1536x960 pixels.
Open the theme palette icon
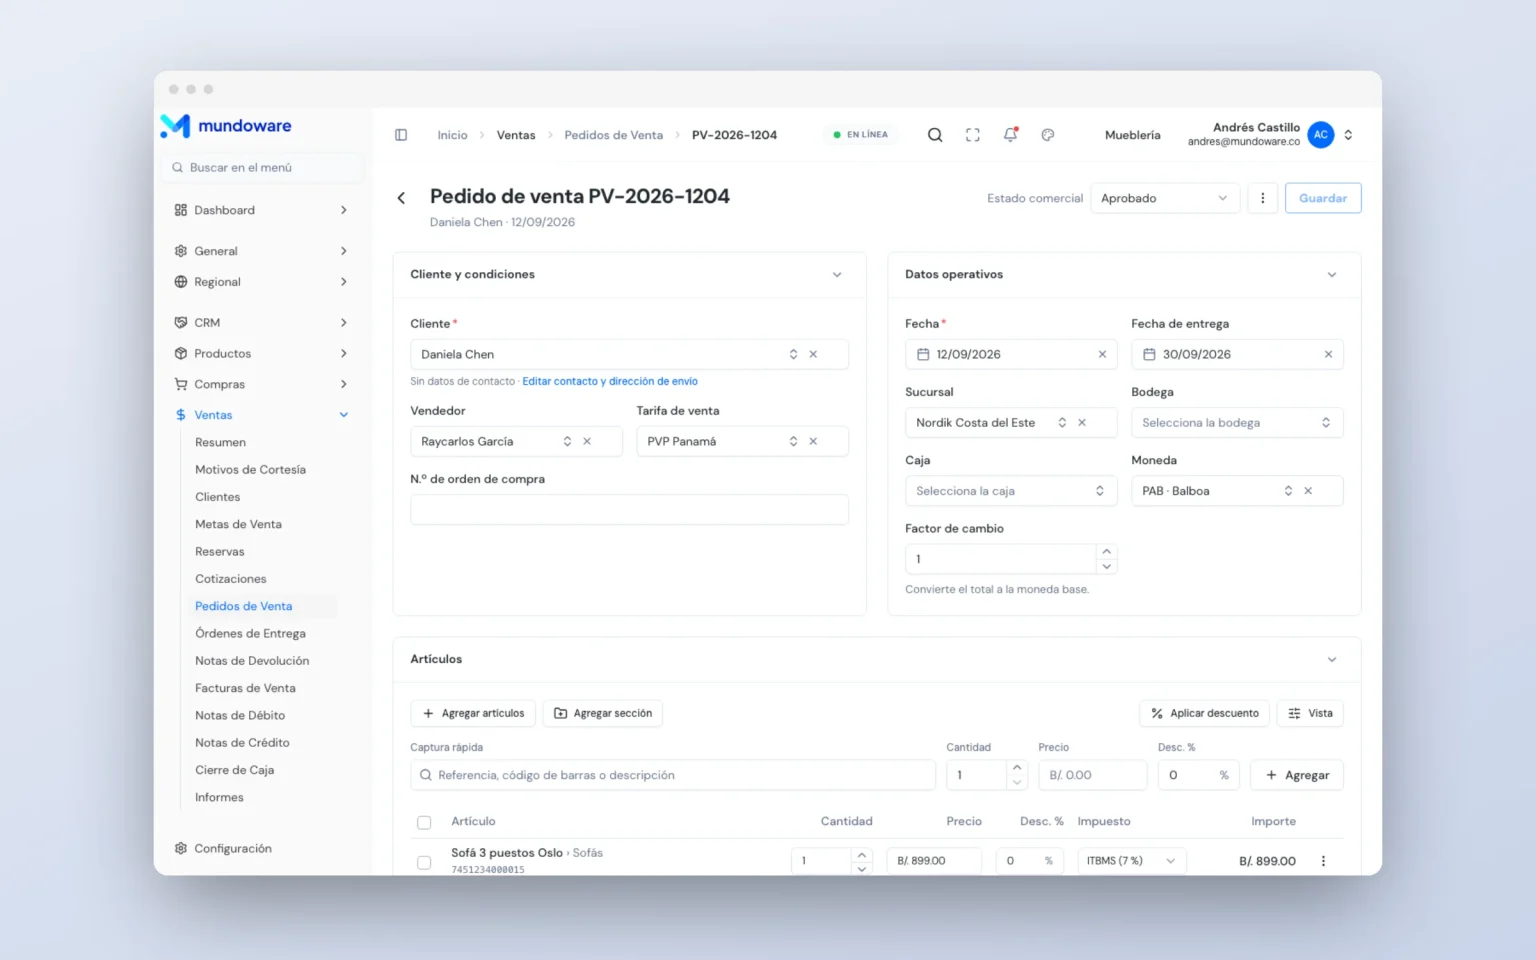pyautogui.click(x=1048, y=135)
